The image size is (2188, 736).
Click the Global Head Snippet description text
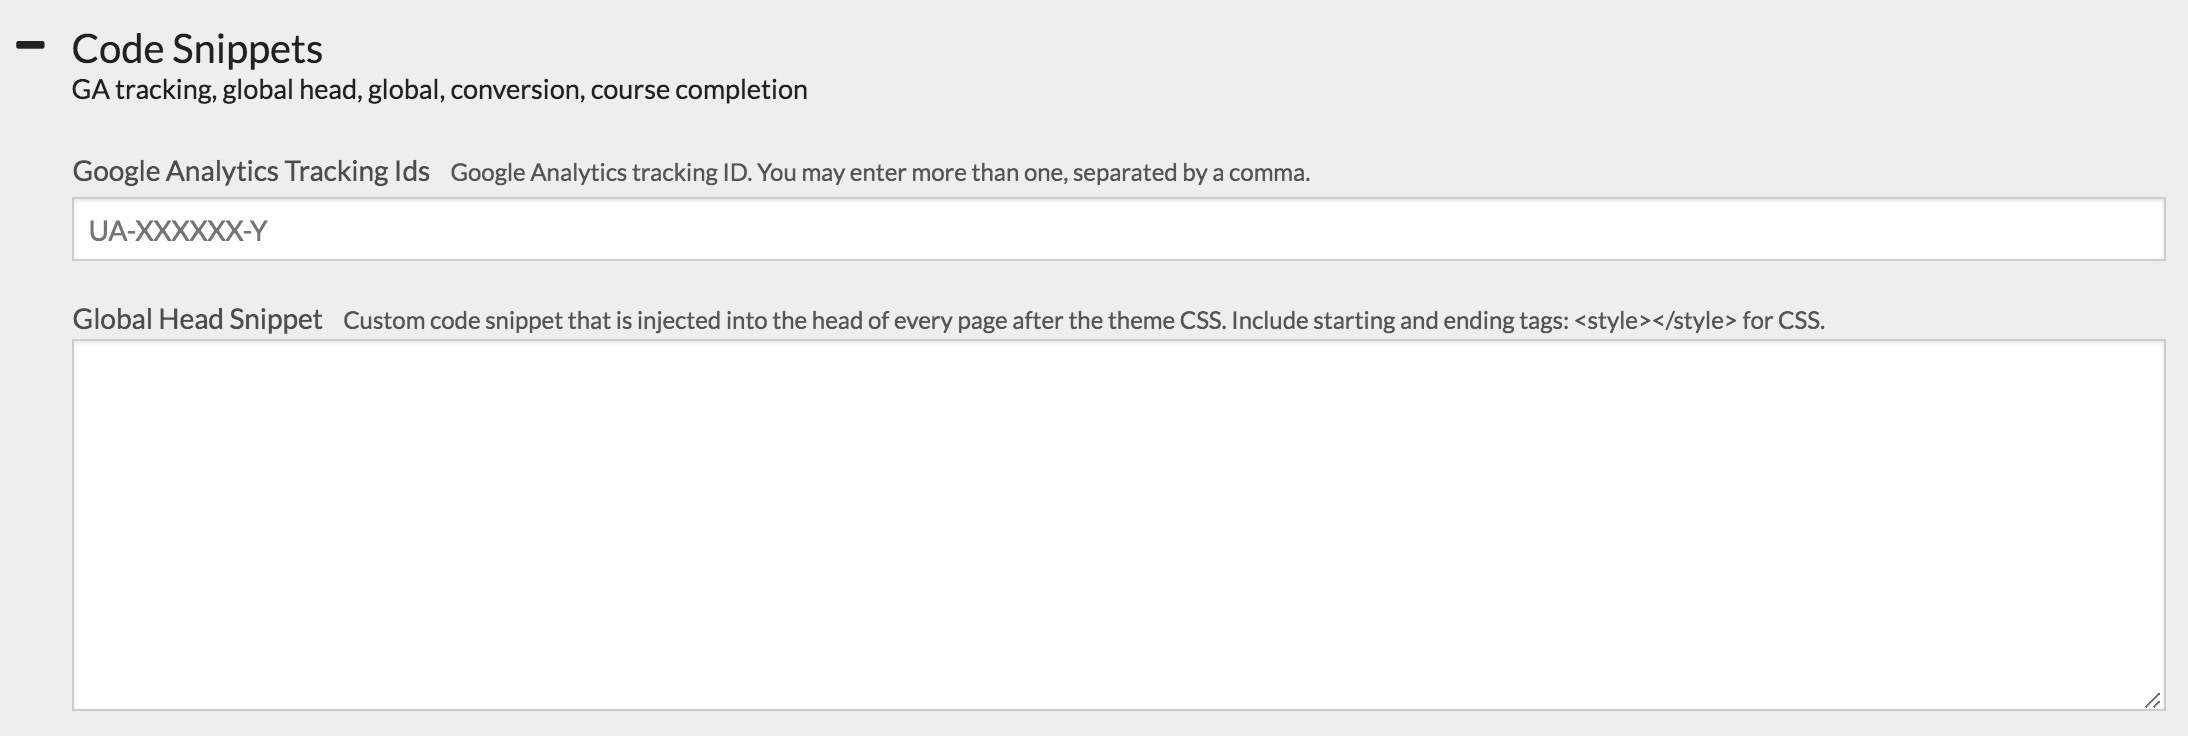[1083, 320]
